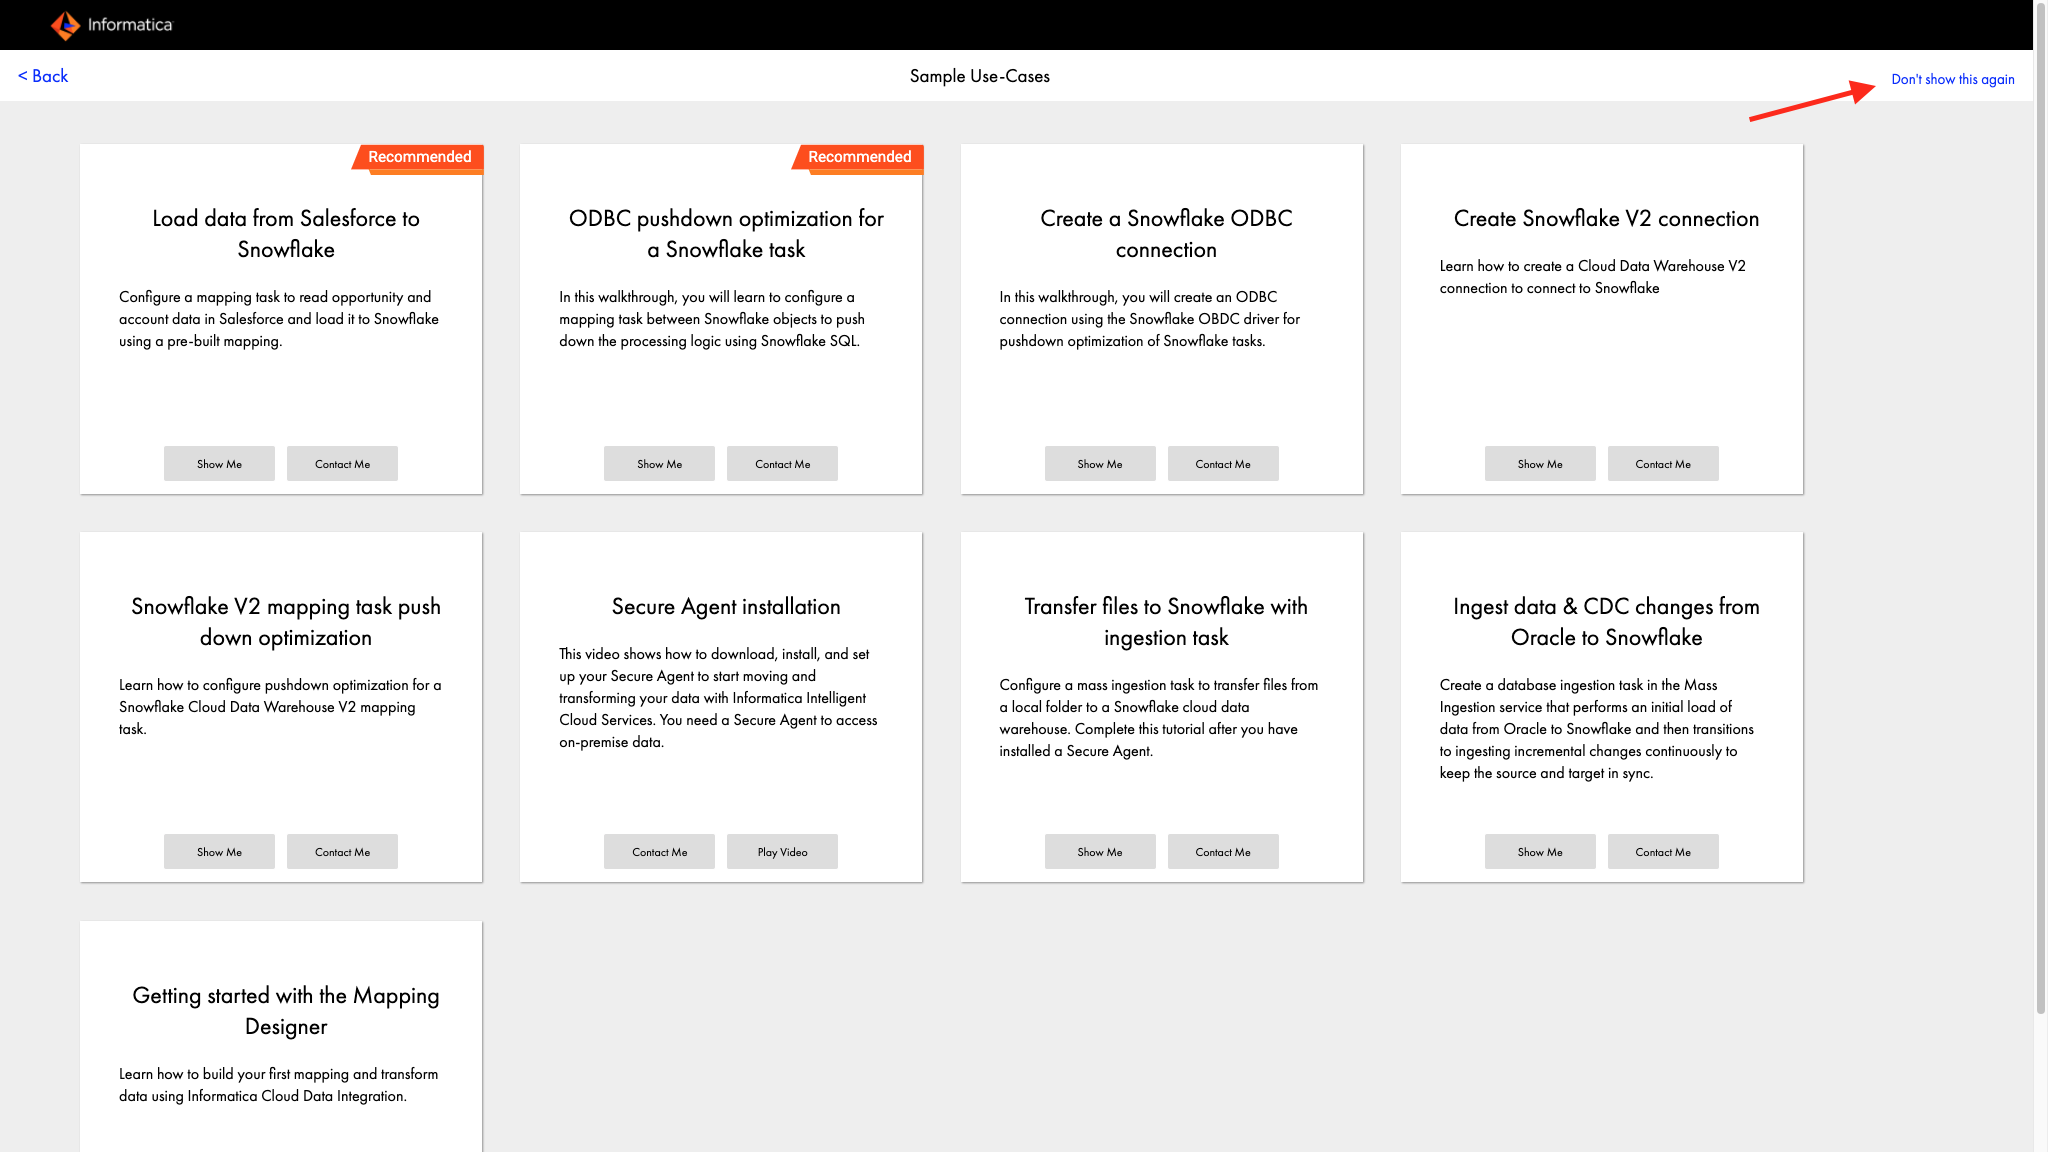Show Me for Ingest data & CDC changes

pyautogui.click(x=1539, y=852)
